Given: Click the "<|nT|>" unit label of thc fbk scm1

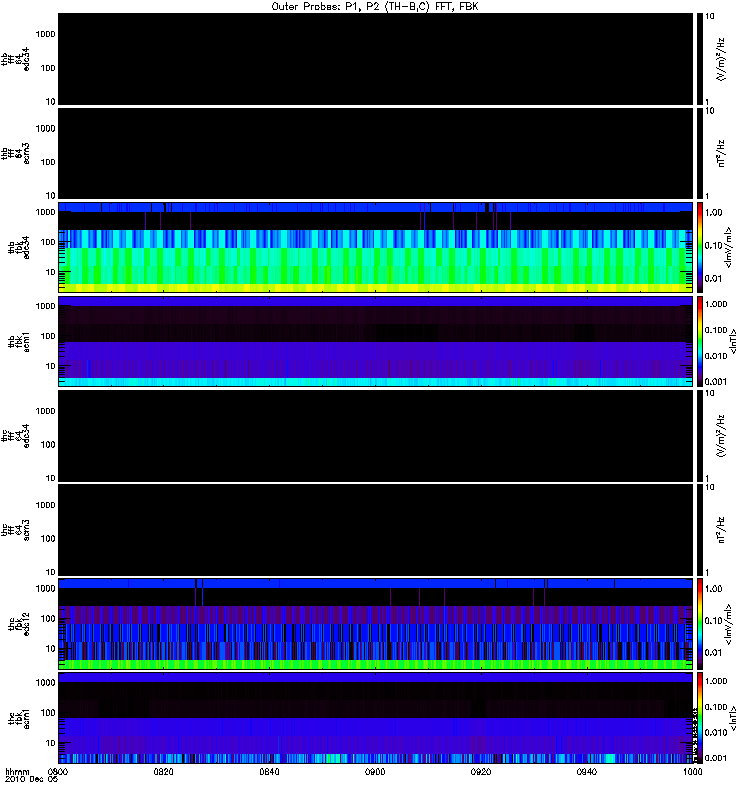Looking at the screenshot, I should click(733, 719).
